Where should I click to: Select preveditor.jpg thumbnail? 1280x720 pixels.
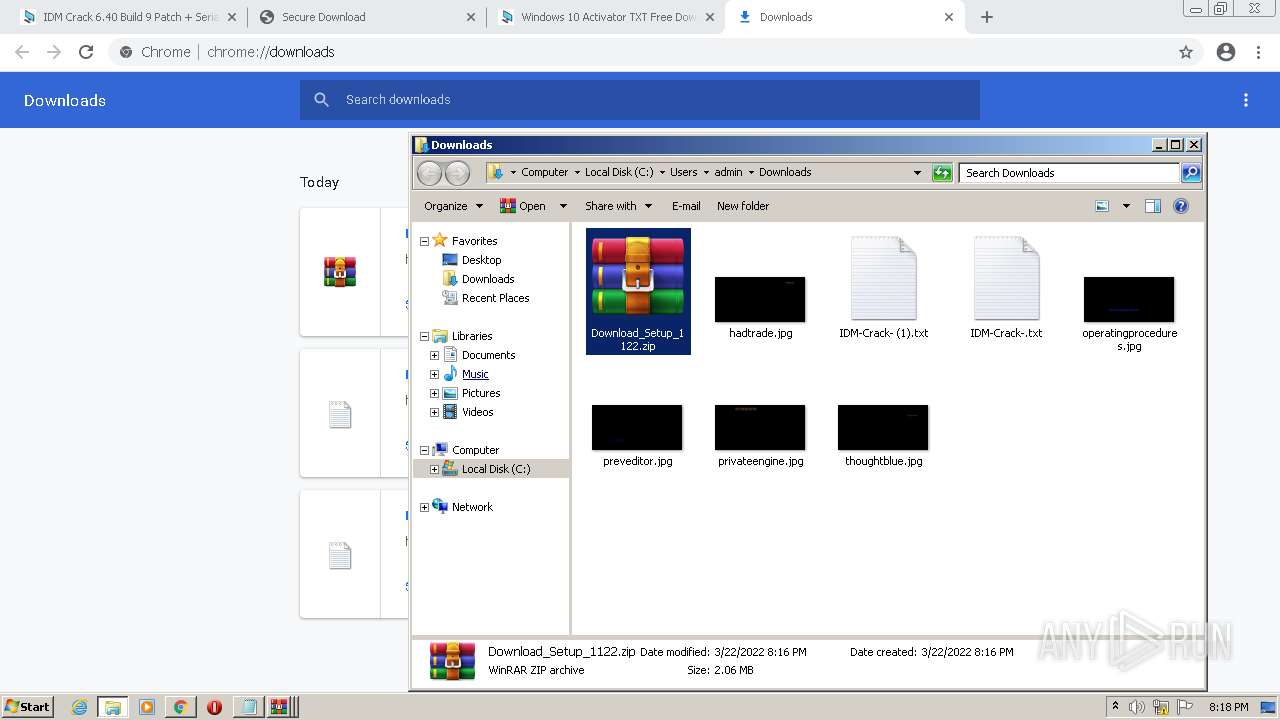pyautogui.click(x=637, y=435)
